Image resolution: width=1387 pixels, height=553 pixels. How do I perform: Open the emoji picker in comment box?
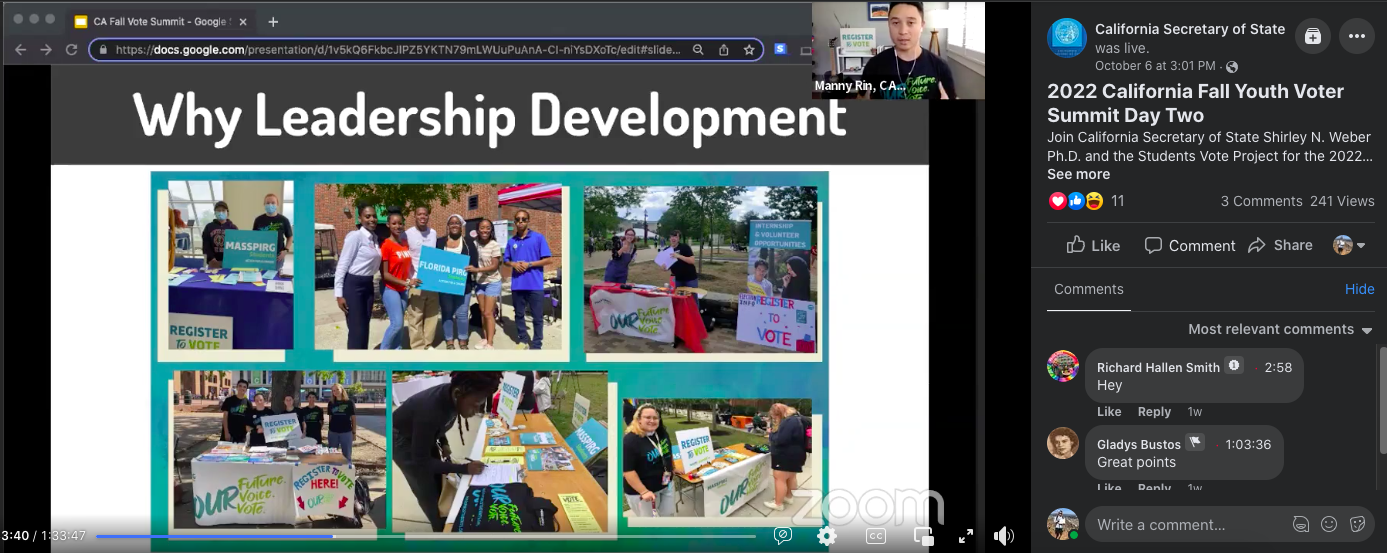click(x=1329, y=524)
